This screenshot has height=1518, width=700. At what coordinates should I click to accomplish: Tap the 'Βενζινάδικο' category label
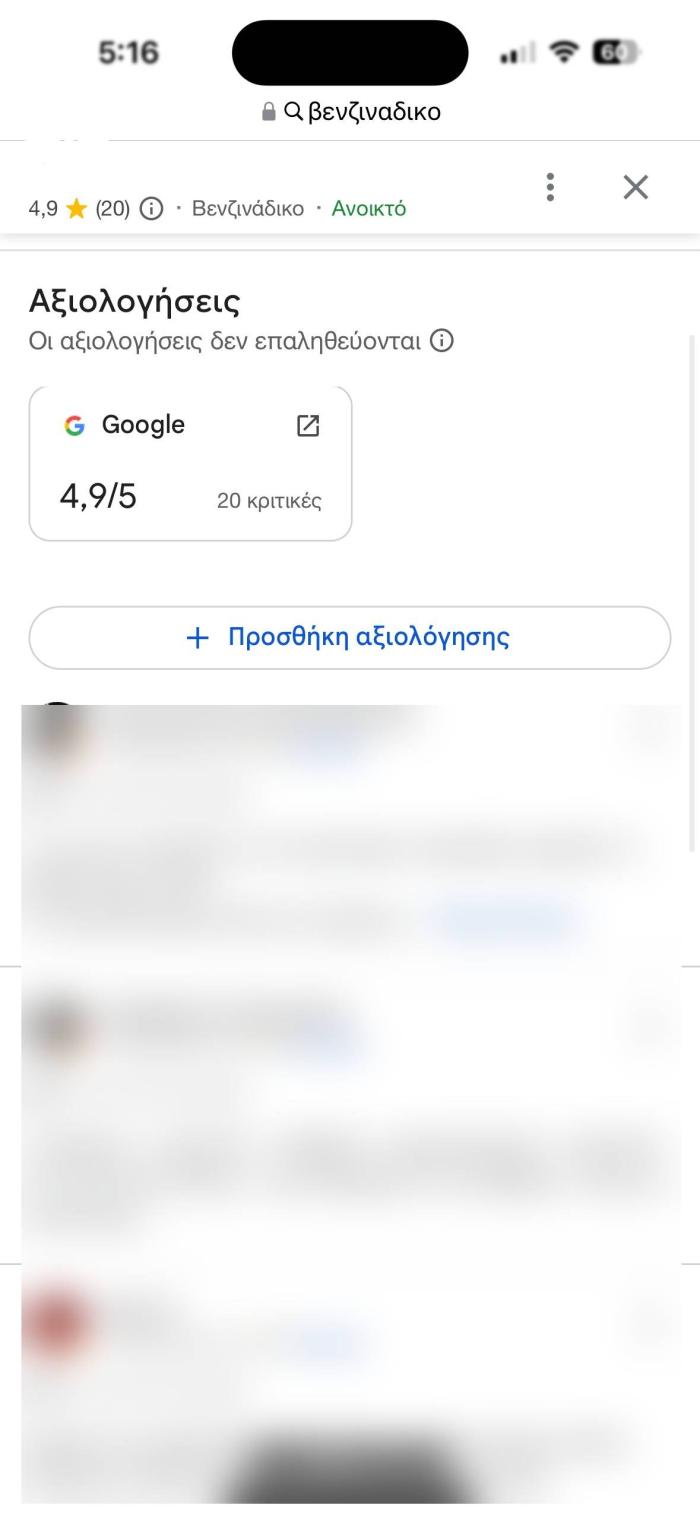pos(247,209)
